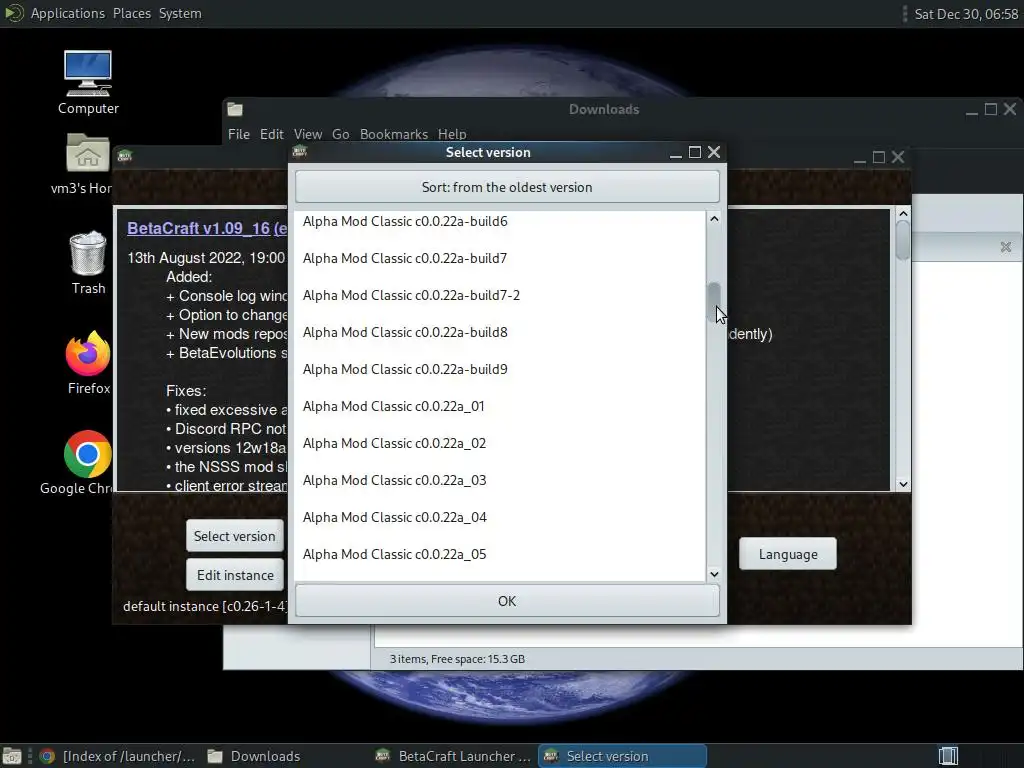Close the Select version dialog
Screen dimensions: 1024x768
click(714, 152)
